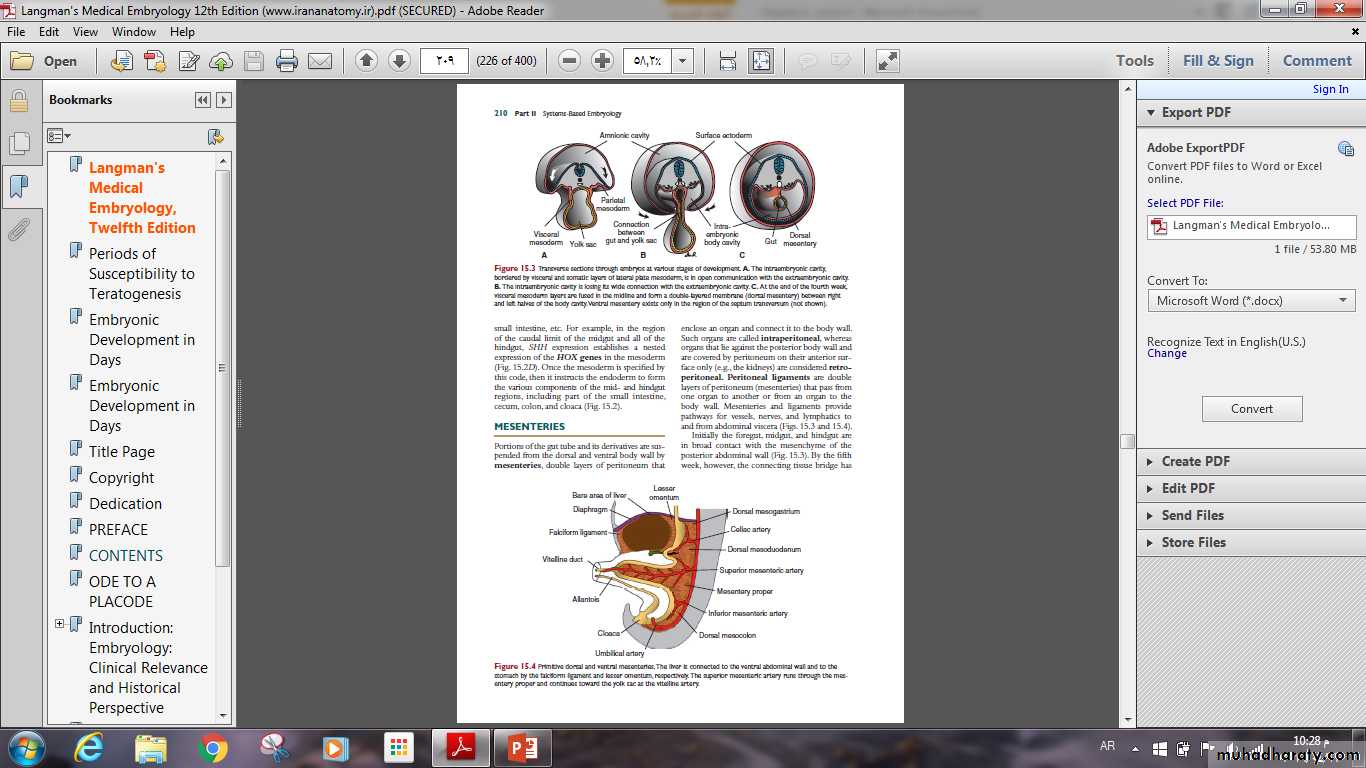
Task: Toggle the Bookmarks navigation panel button
Action: pos(18,187)
